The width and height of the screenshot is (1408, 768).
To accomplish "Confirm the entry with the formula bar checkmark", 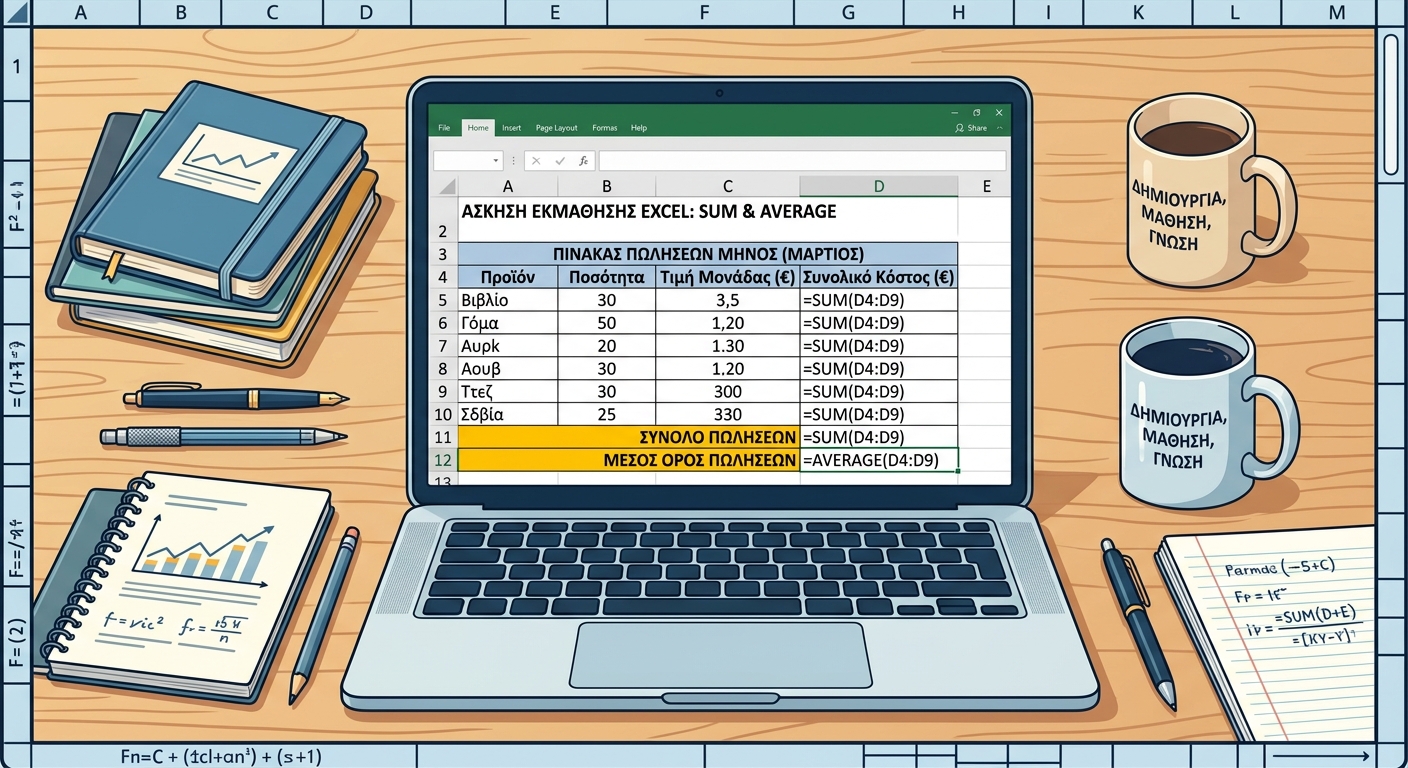I will click(x=560, y=161).
